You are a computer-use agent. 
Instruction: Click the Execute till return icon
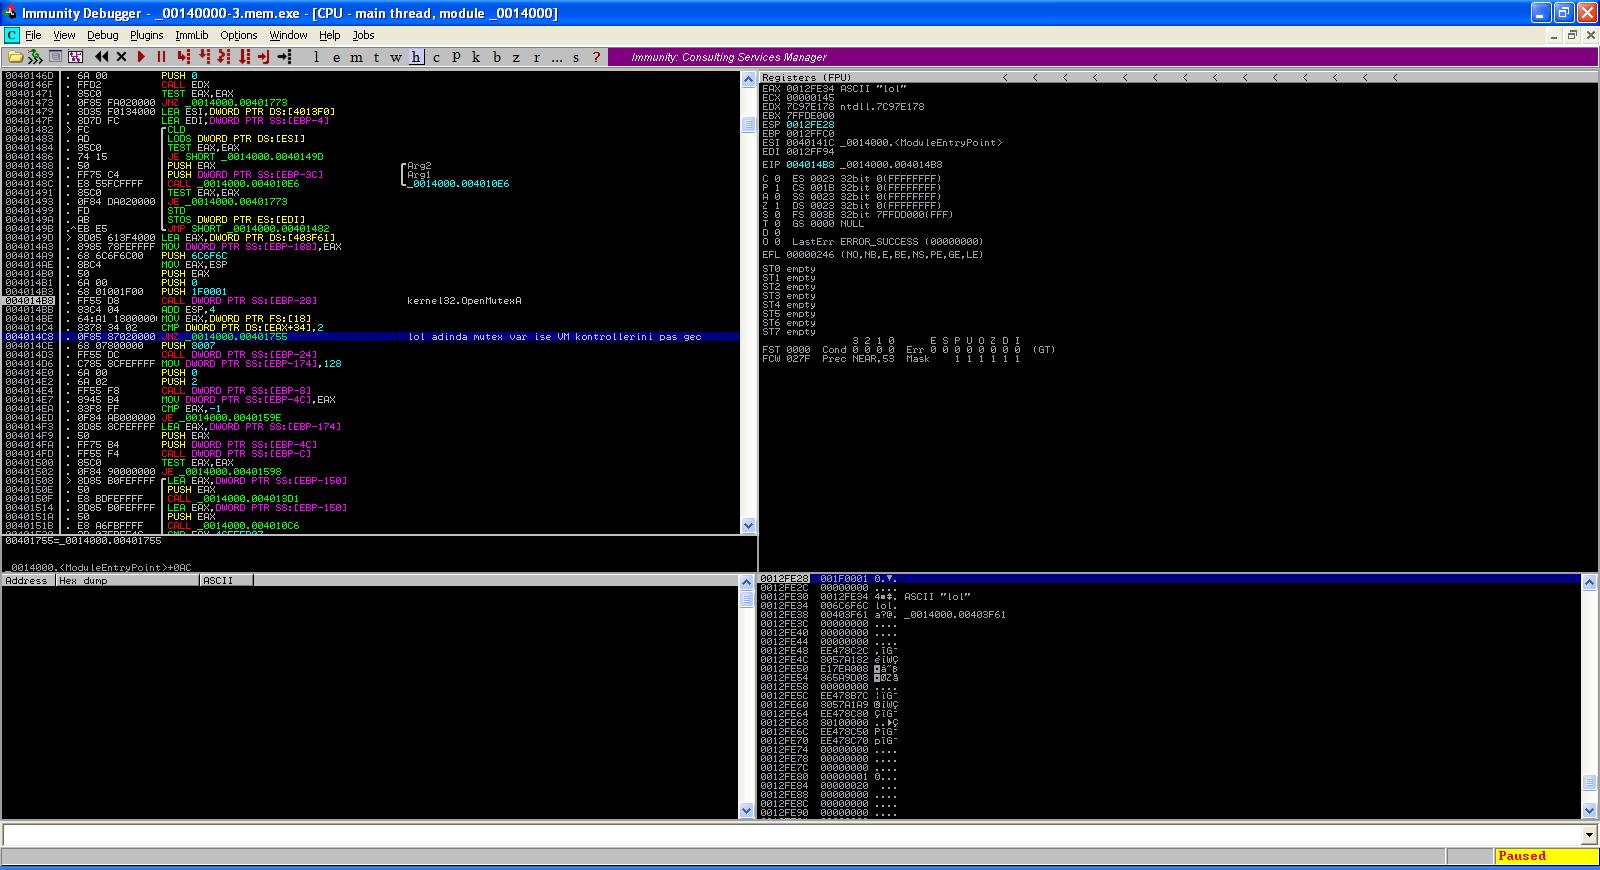[263, 57]
